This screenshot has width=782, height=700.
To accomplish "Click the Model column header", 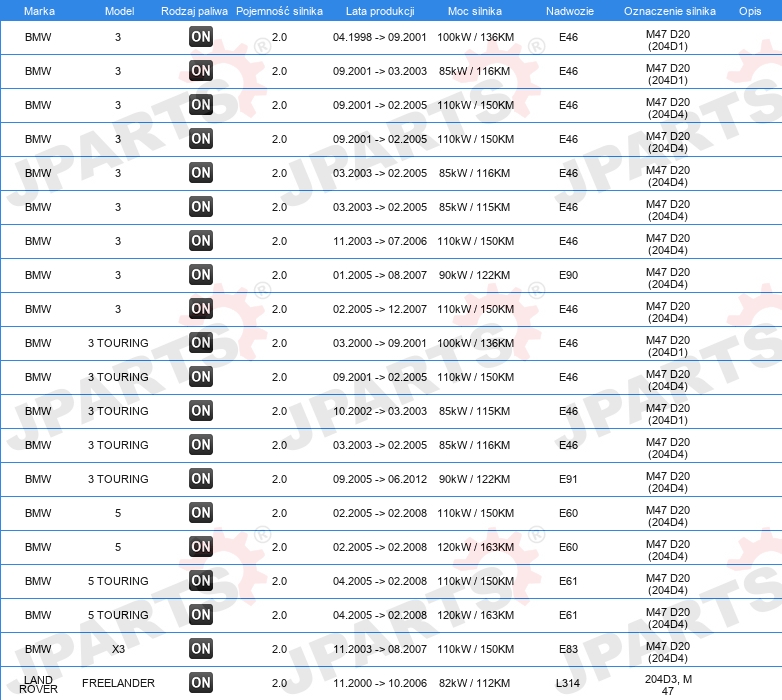I will point(119,11).
